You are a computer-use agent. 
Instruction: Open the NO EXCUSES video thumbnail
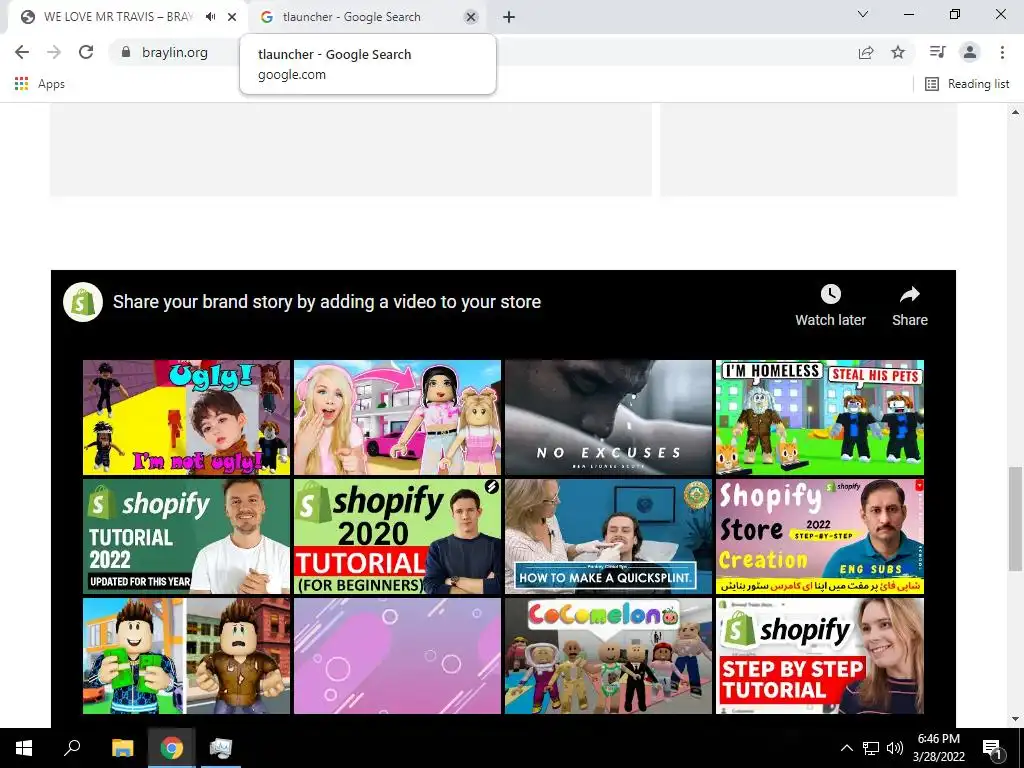pyautogui.click(x=608, y=417)
